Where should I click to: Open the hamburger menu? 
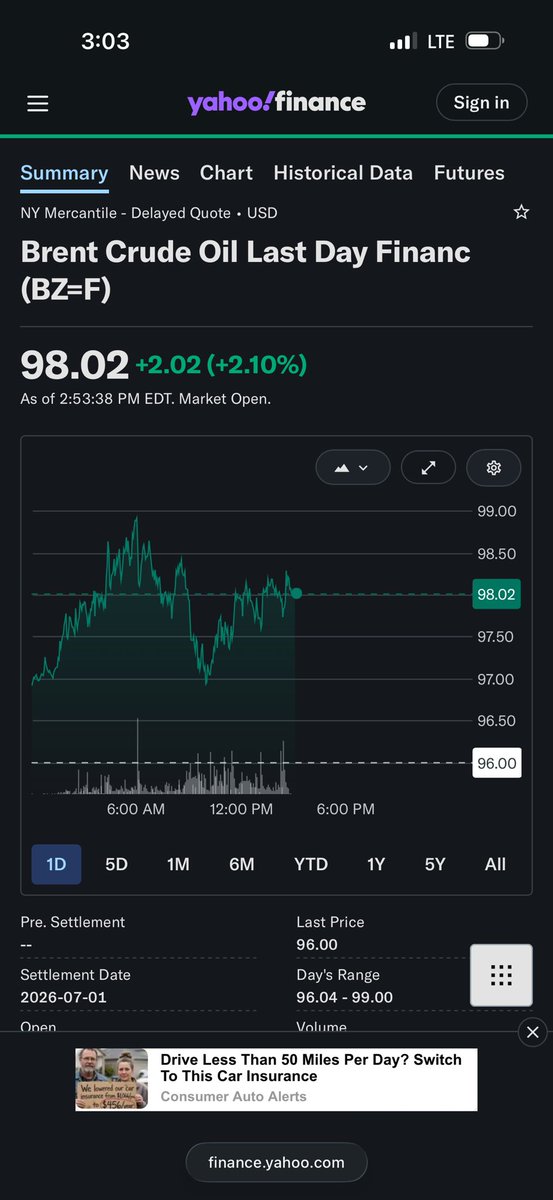[38, 103]
